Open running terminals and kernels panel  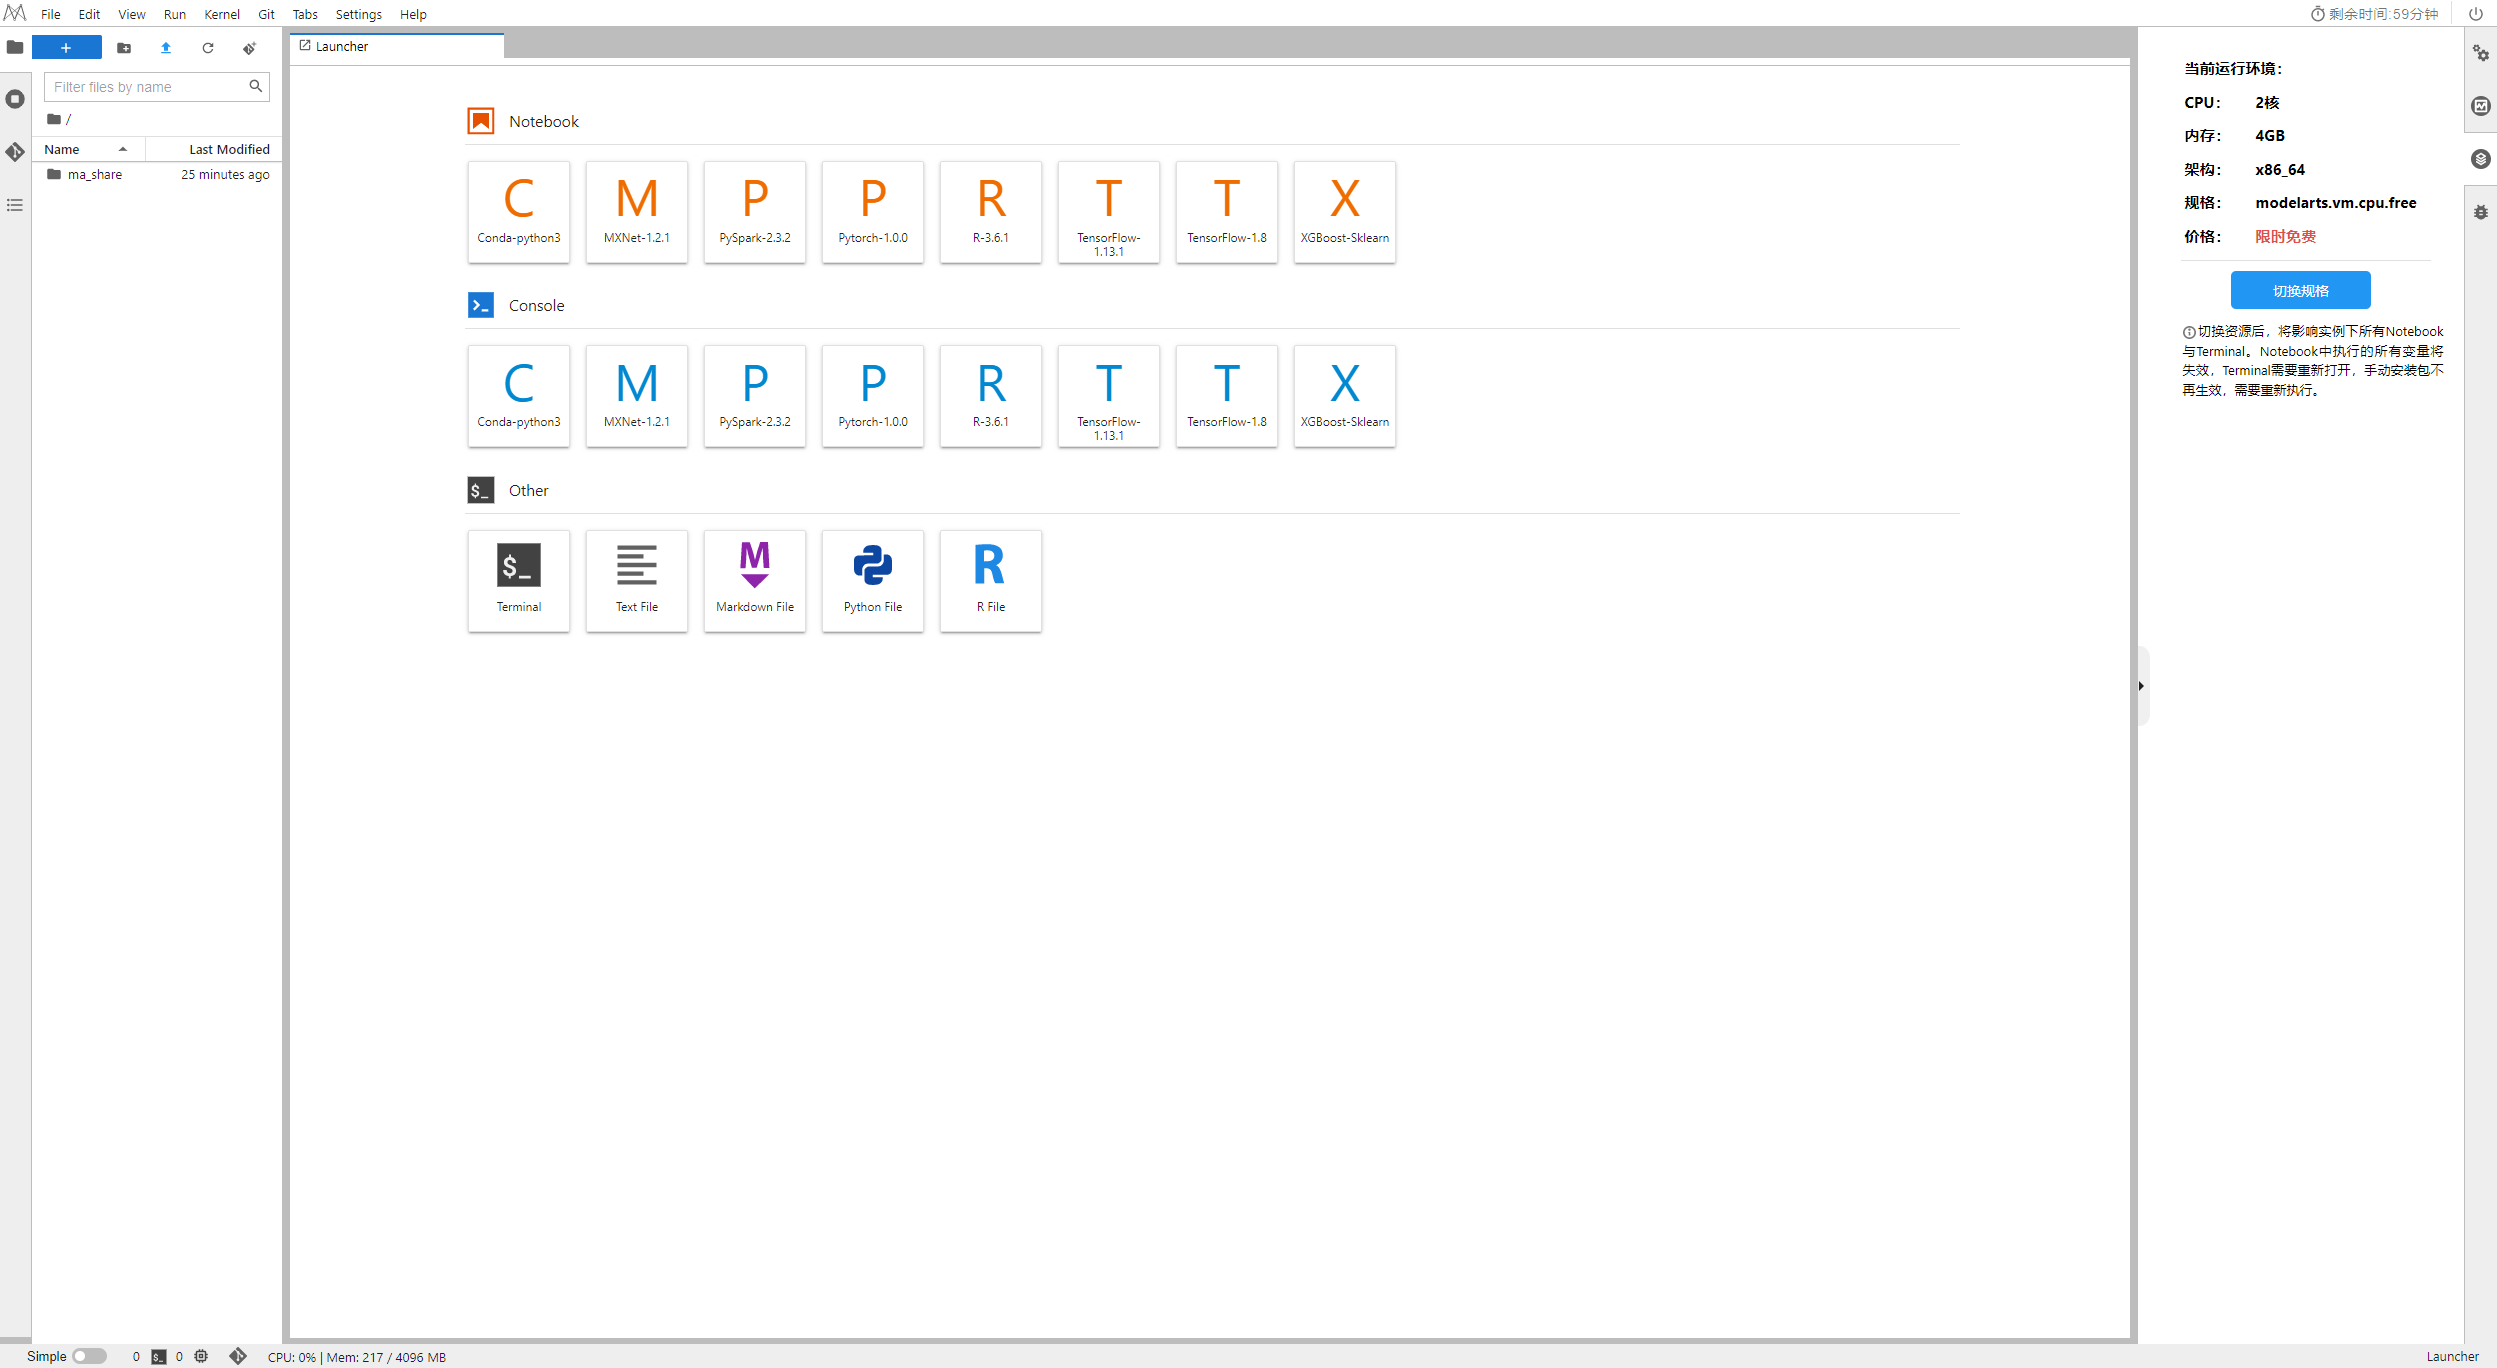(15, 99)
